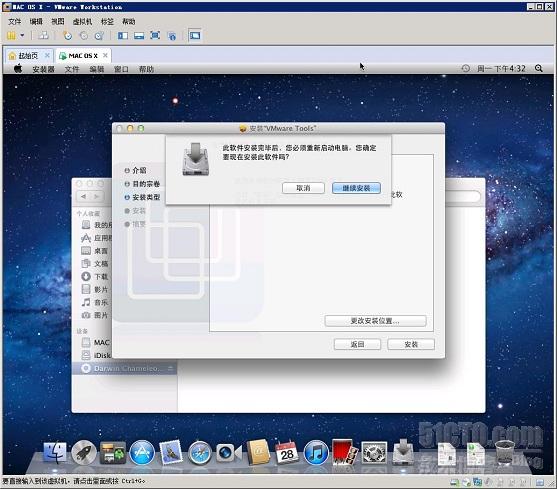Open iCal calendar from the Dock
This screenshot has width=557, height=489.
pyautogui.click(x=287, y=452)
